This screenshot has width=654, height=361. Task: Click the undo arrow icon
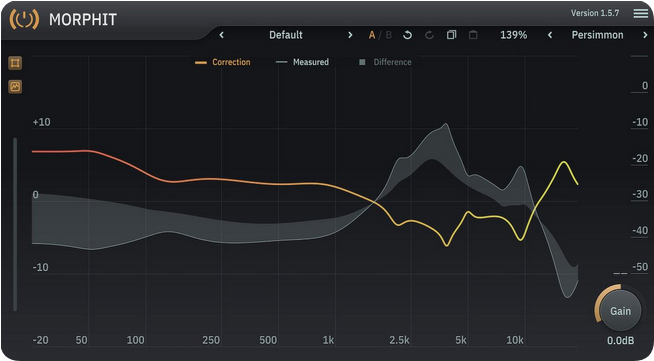407,35
